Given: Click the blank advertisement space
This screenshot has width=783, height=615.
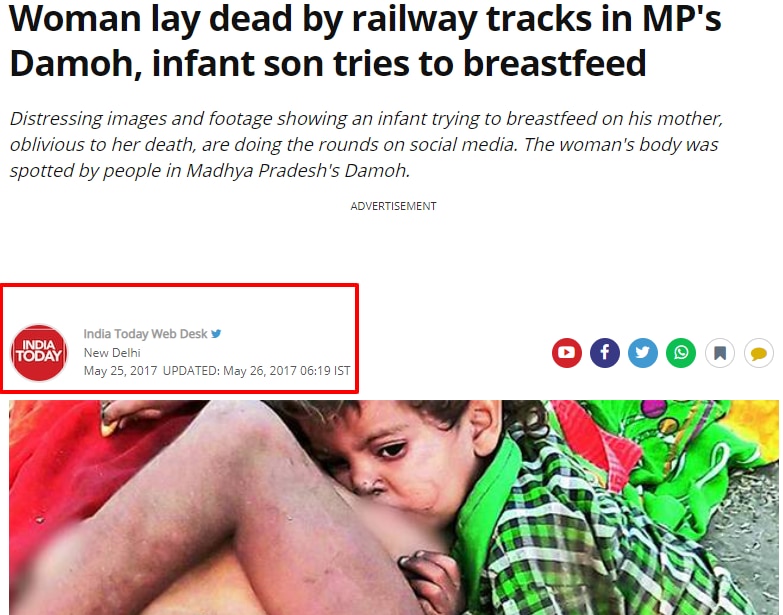Looking at the screenshot, I should coord(393,245).
